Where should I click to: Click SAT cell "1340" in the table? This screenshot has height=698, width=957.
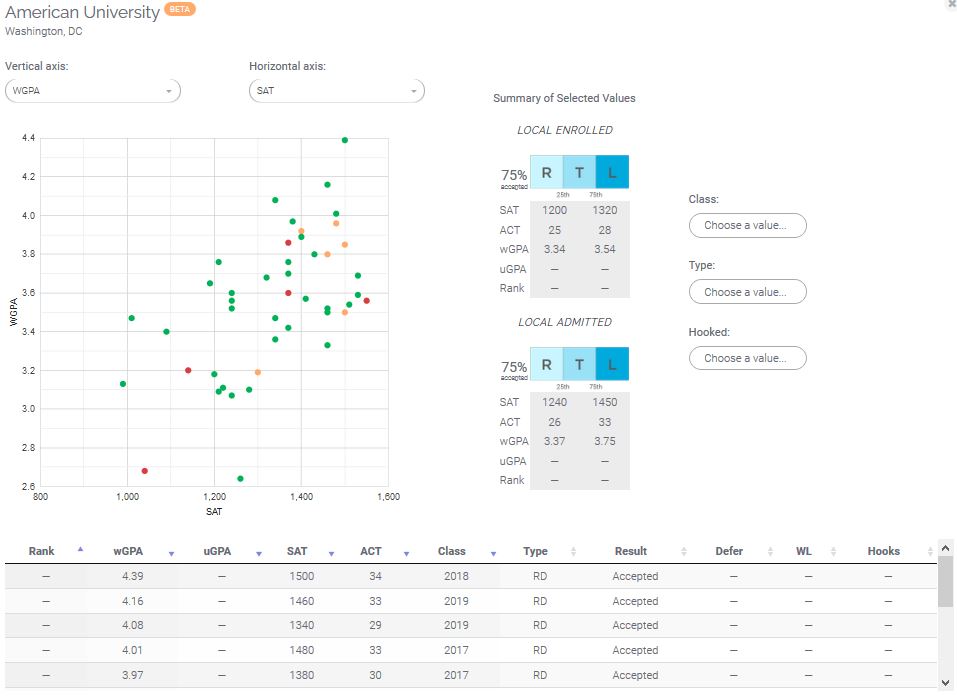point(302,625)
